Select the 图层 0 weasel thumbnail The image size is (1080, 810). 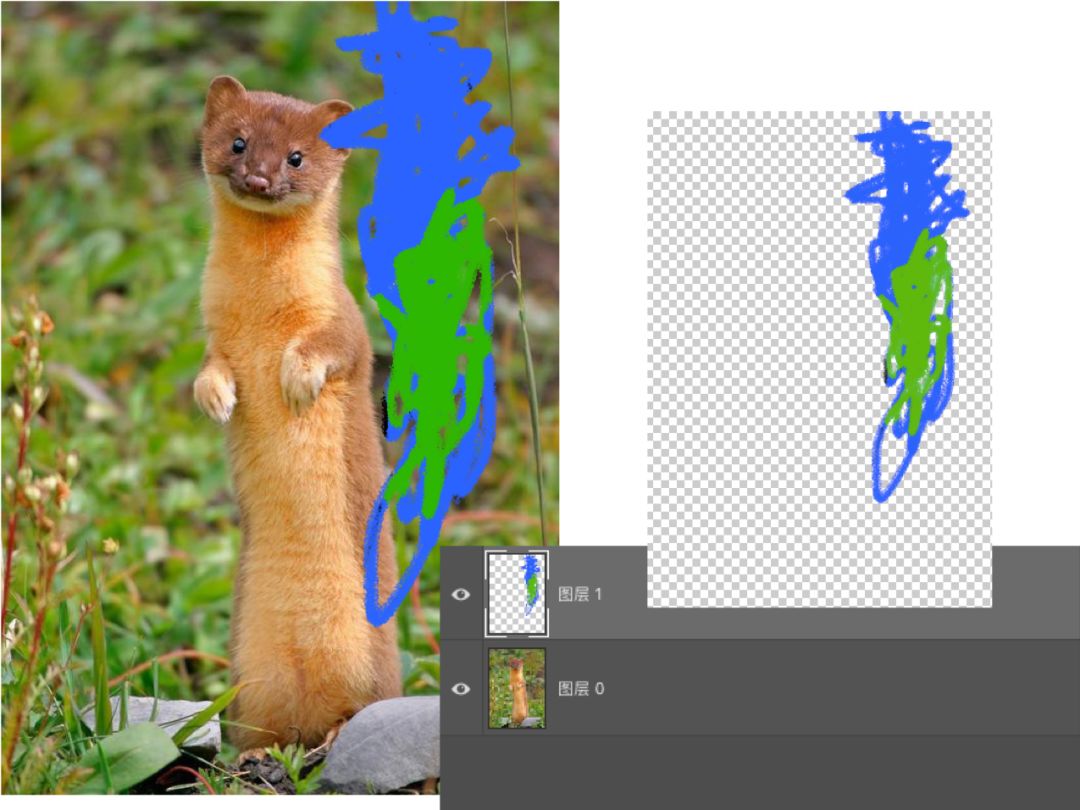(x=517, y=688)
